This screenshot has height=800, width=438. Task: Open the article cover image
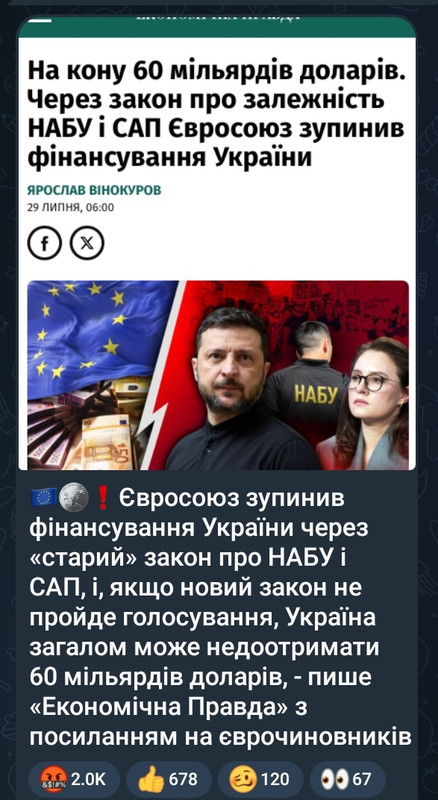(x=218, y=375)
